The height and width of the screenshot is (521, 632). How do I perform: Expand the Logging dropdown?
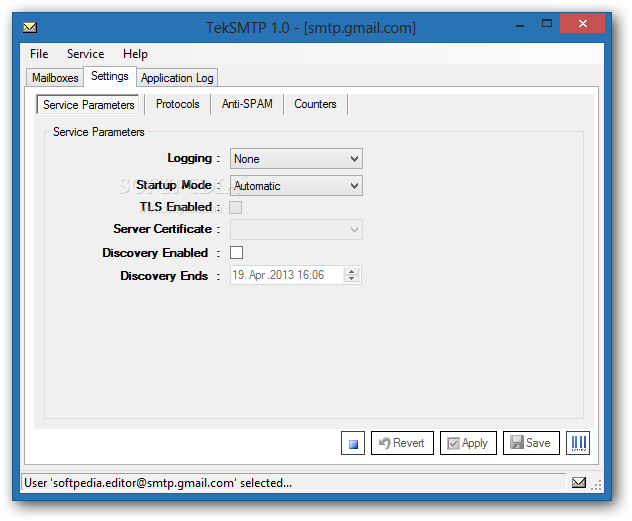click(296, 159)
